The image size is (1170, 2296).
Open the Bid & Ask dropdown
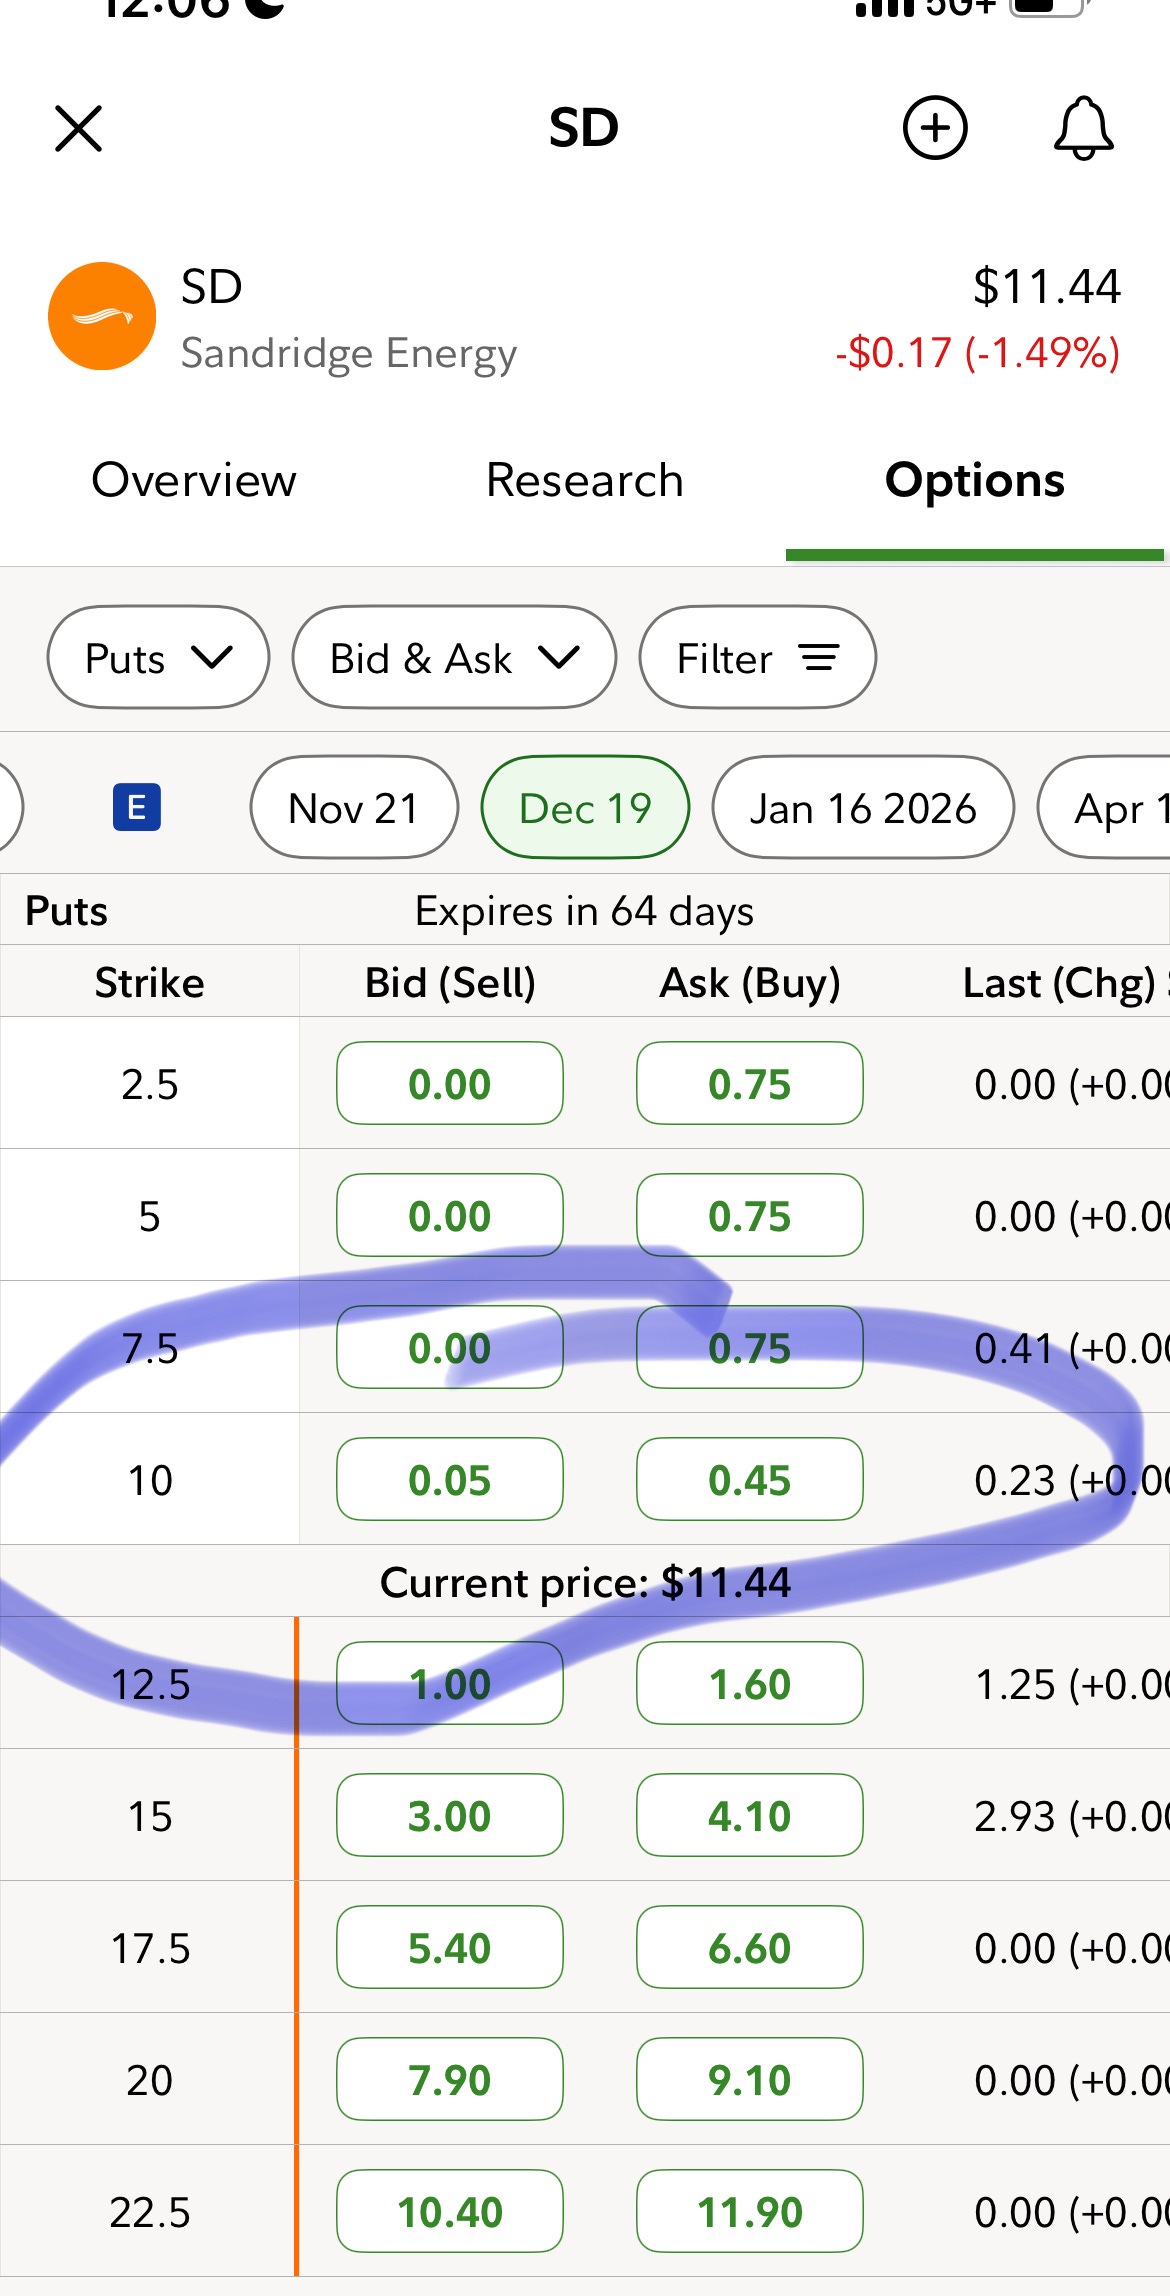454,657
